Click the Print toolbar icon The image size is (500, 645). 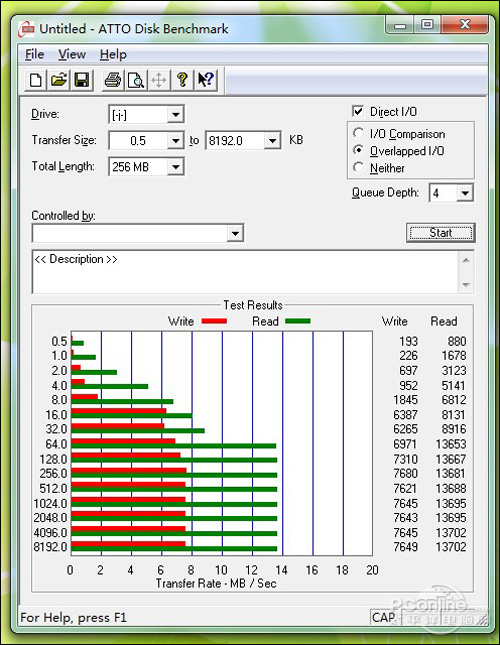pyautogui.click(x=113, y=80)
